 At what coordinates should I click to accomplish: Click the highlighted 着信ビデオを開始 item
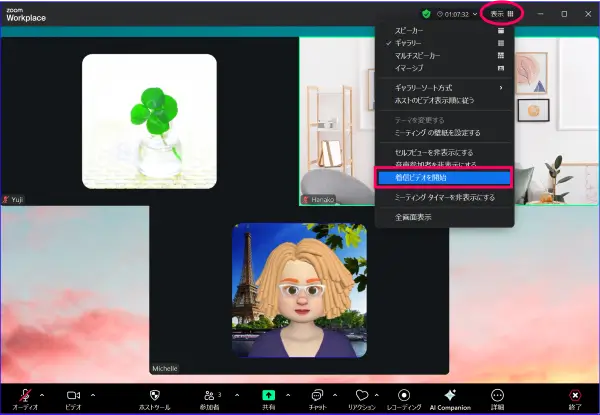pos(445,177)
